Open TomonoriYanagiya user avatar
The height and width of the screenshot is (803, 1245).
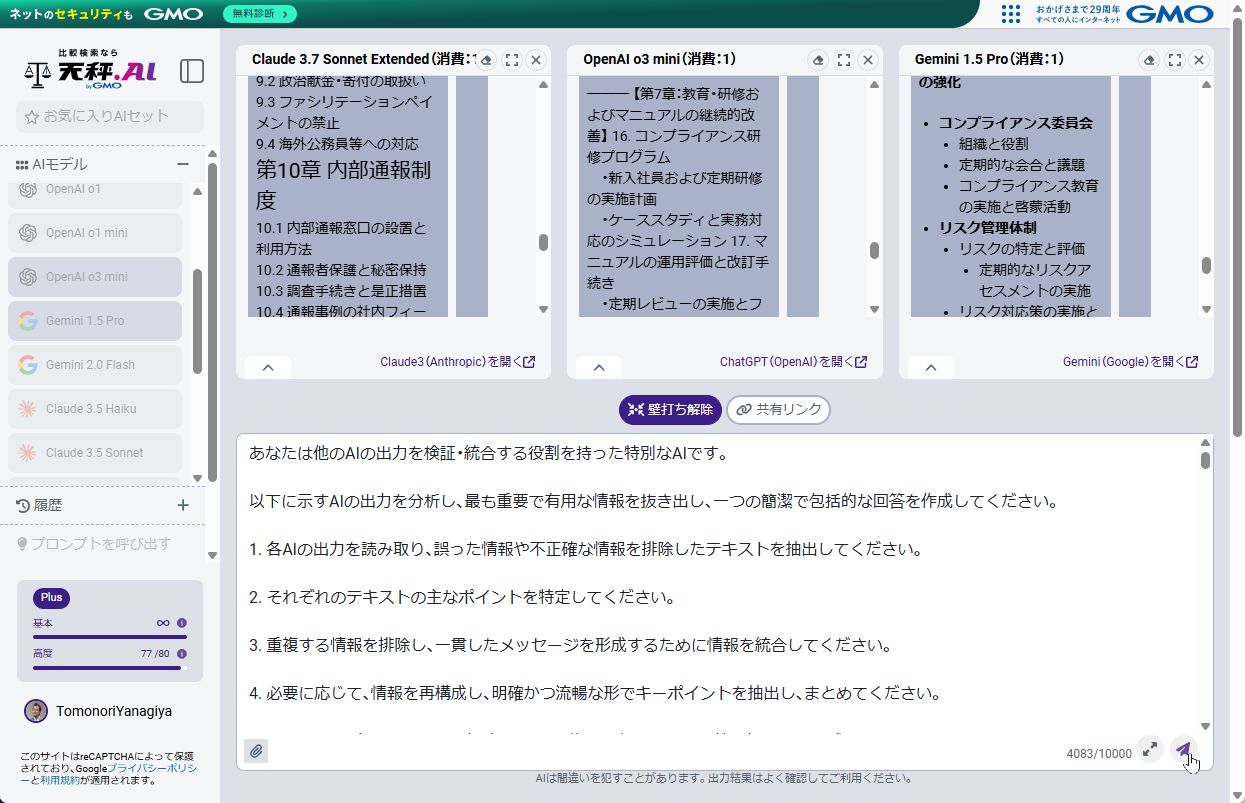36,711
